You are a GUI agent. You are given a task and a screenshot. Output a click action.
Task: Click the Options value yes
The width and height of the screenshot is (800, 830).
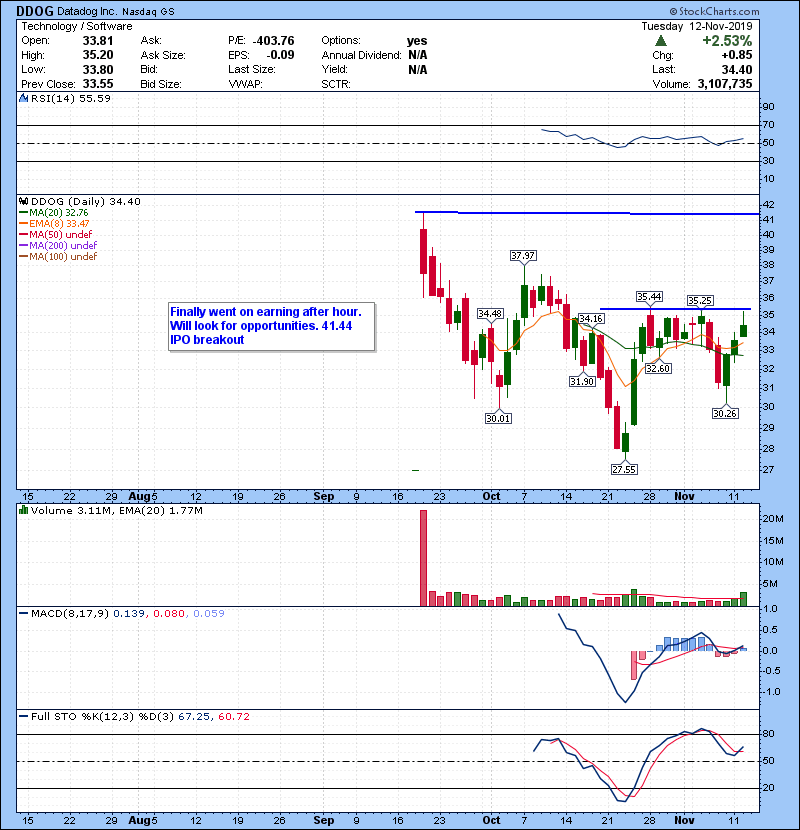point(417,41)
